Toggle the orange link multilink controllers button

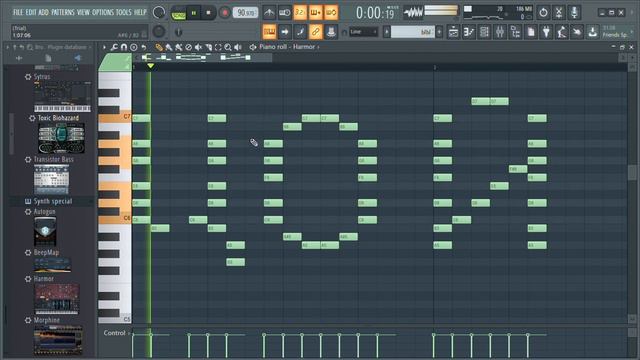pyautogui.click(x=316, y=31)
